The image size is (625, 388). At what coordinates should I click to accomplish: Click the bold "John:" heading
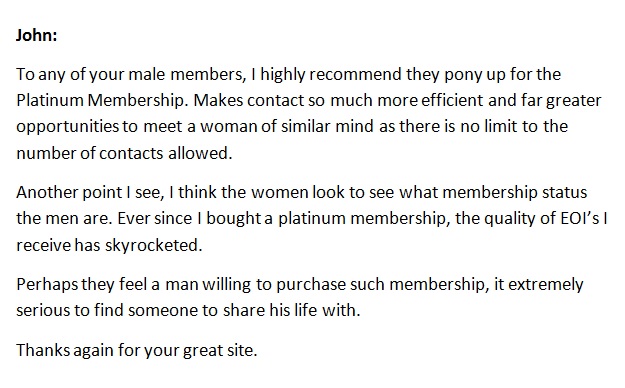pyautogui.click(x=36, y=35)
